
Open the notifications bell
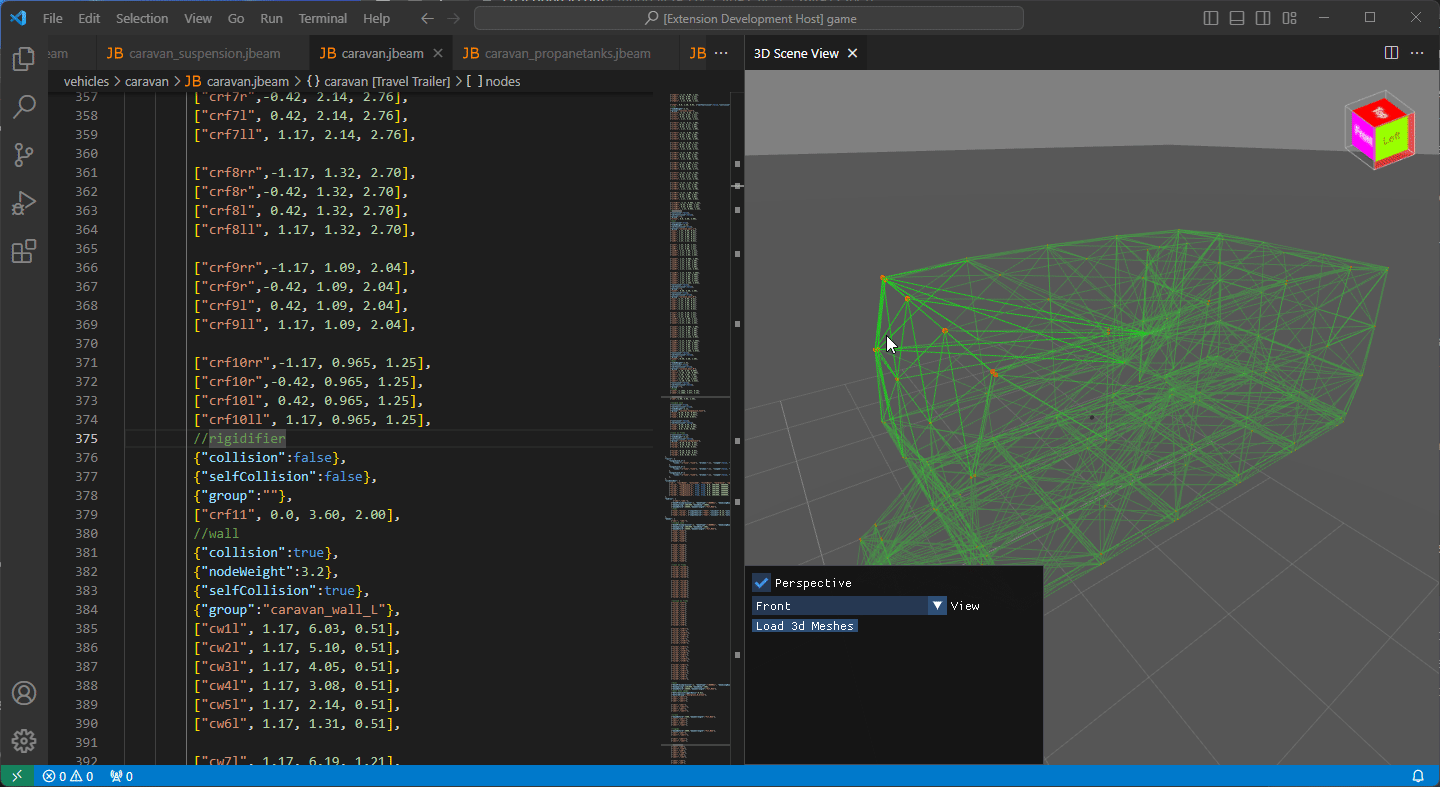click(1418, 776)
